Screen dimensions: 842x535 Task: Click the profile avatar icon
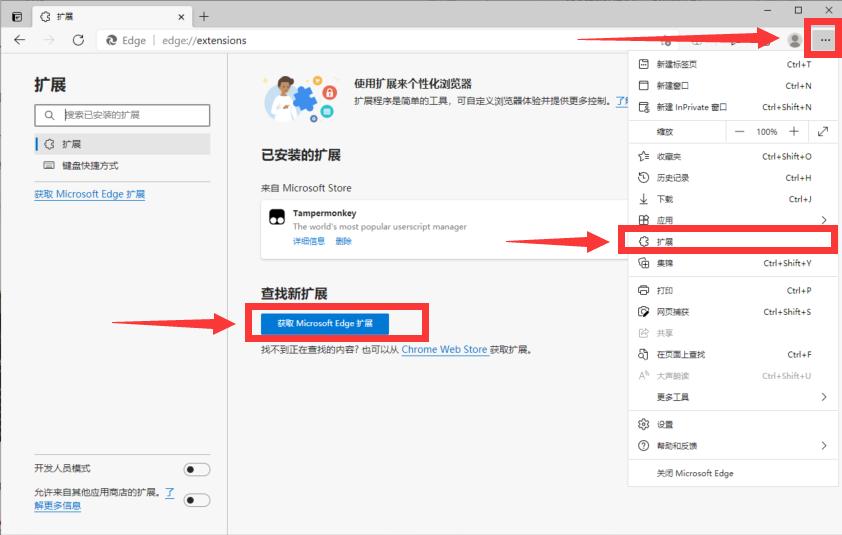point(795,40)
